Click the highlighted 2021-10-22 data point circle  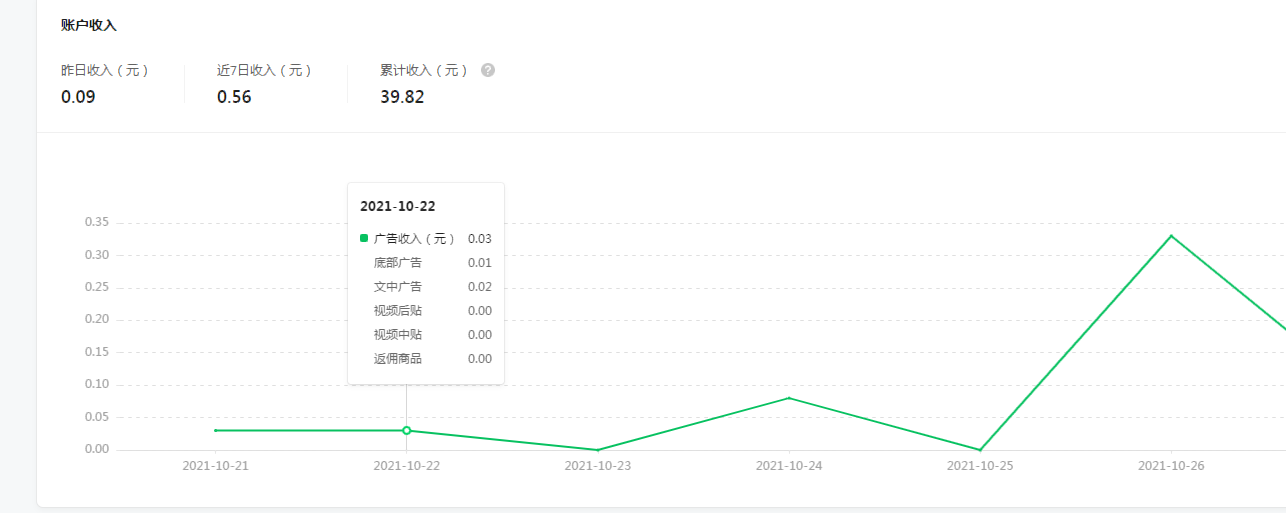(406, 430)
